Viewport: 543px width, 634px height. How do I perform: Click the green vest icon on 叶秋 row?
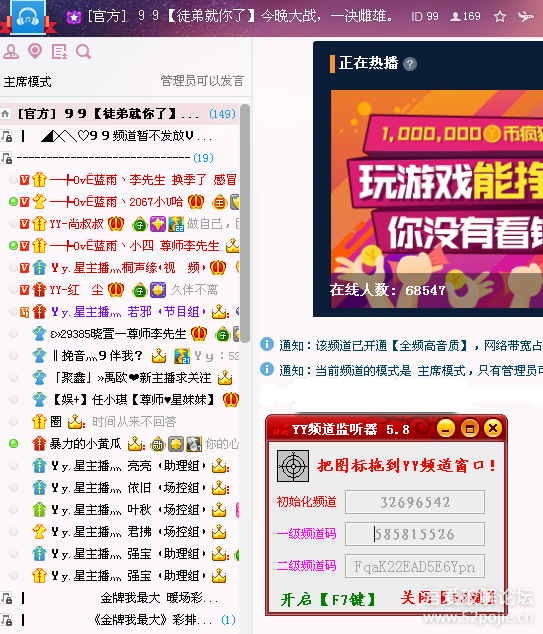point(39,509)
